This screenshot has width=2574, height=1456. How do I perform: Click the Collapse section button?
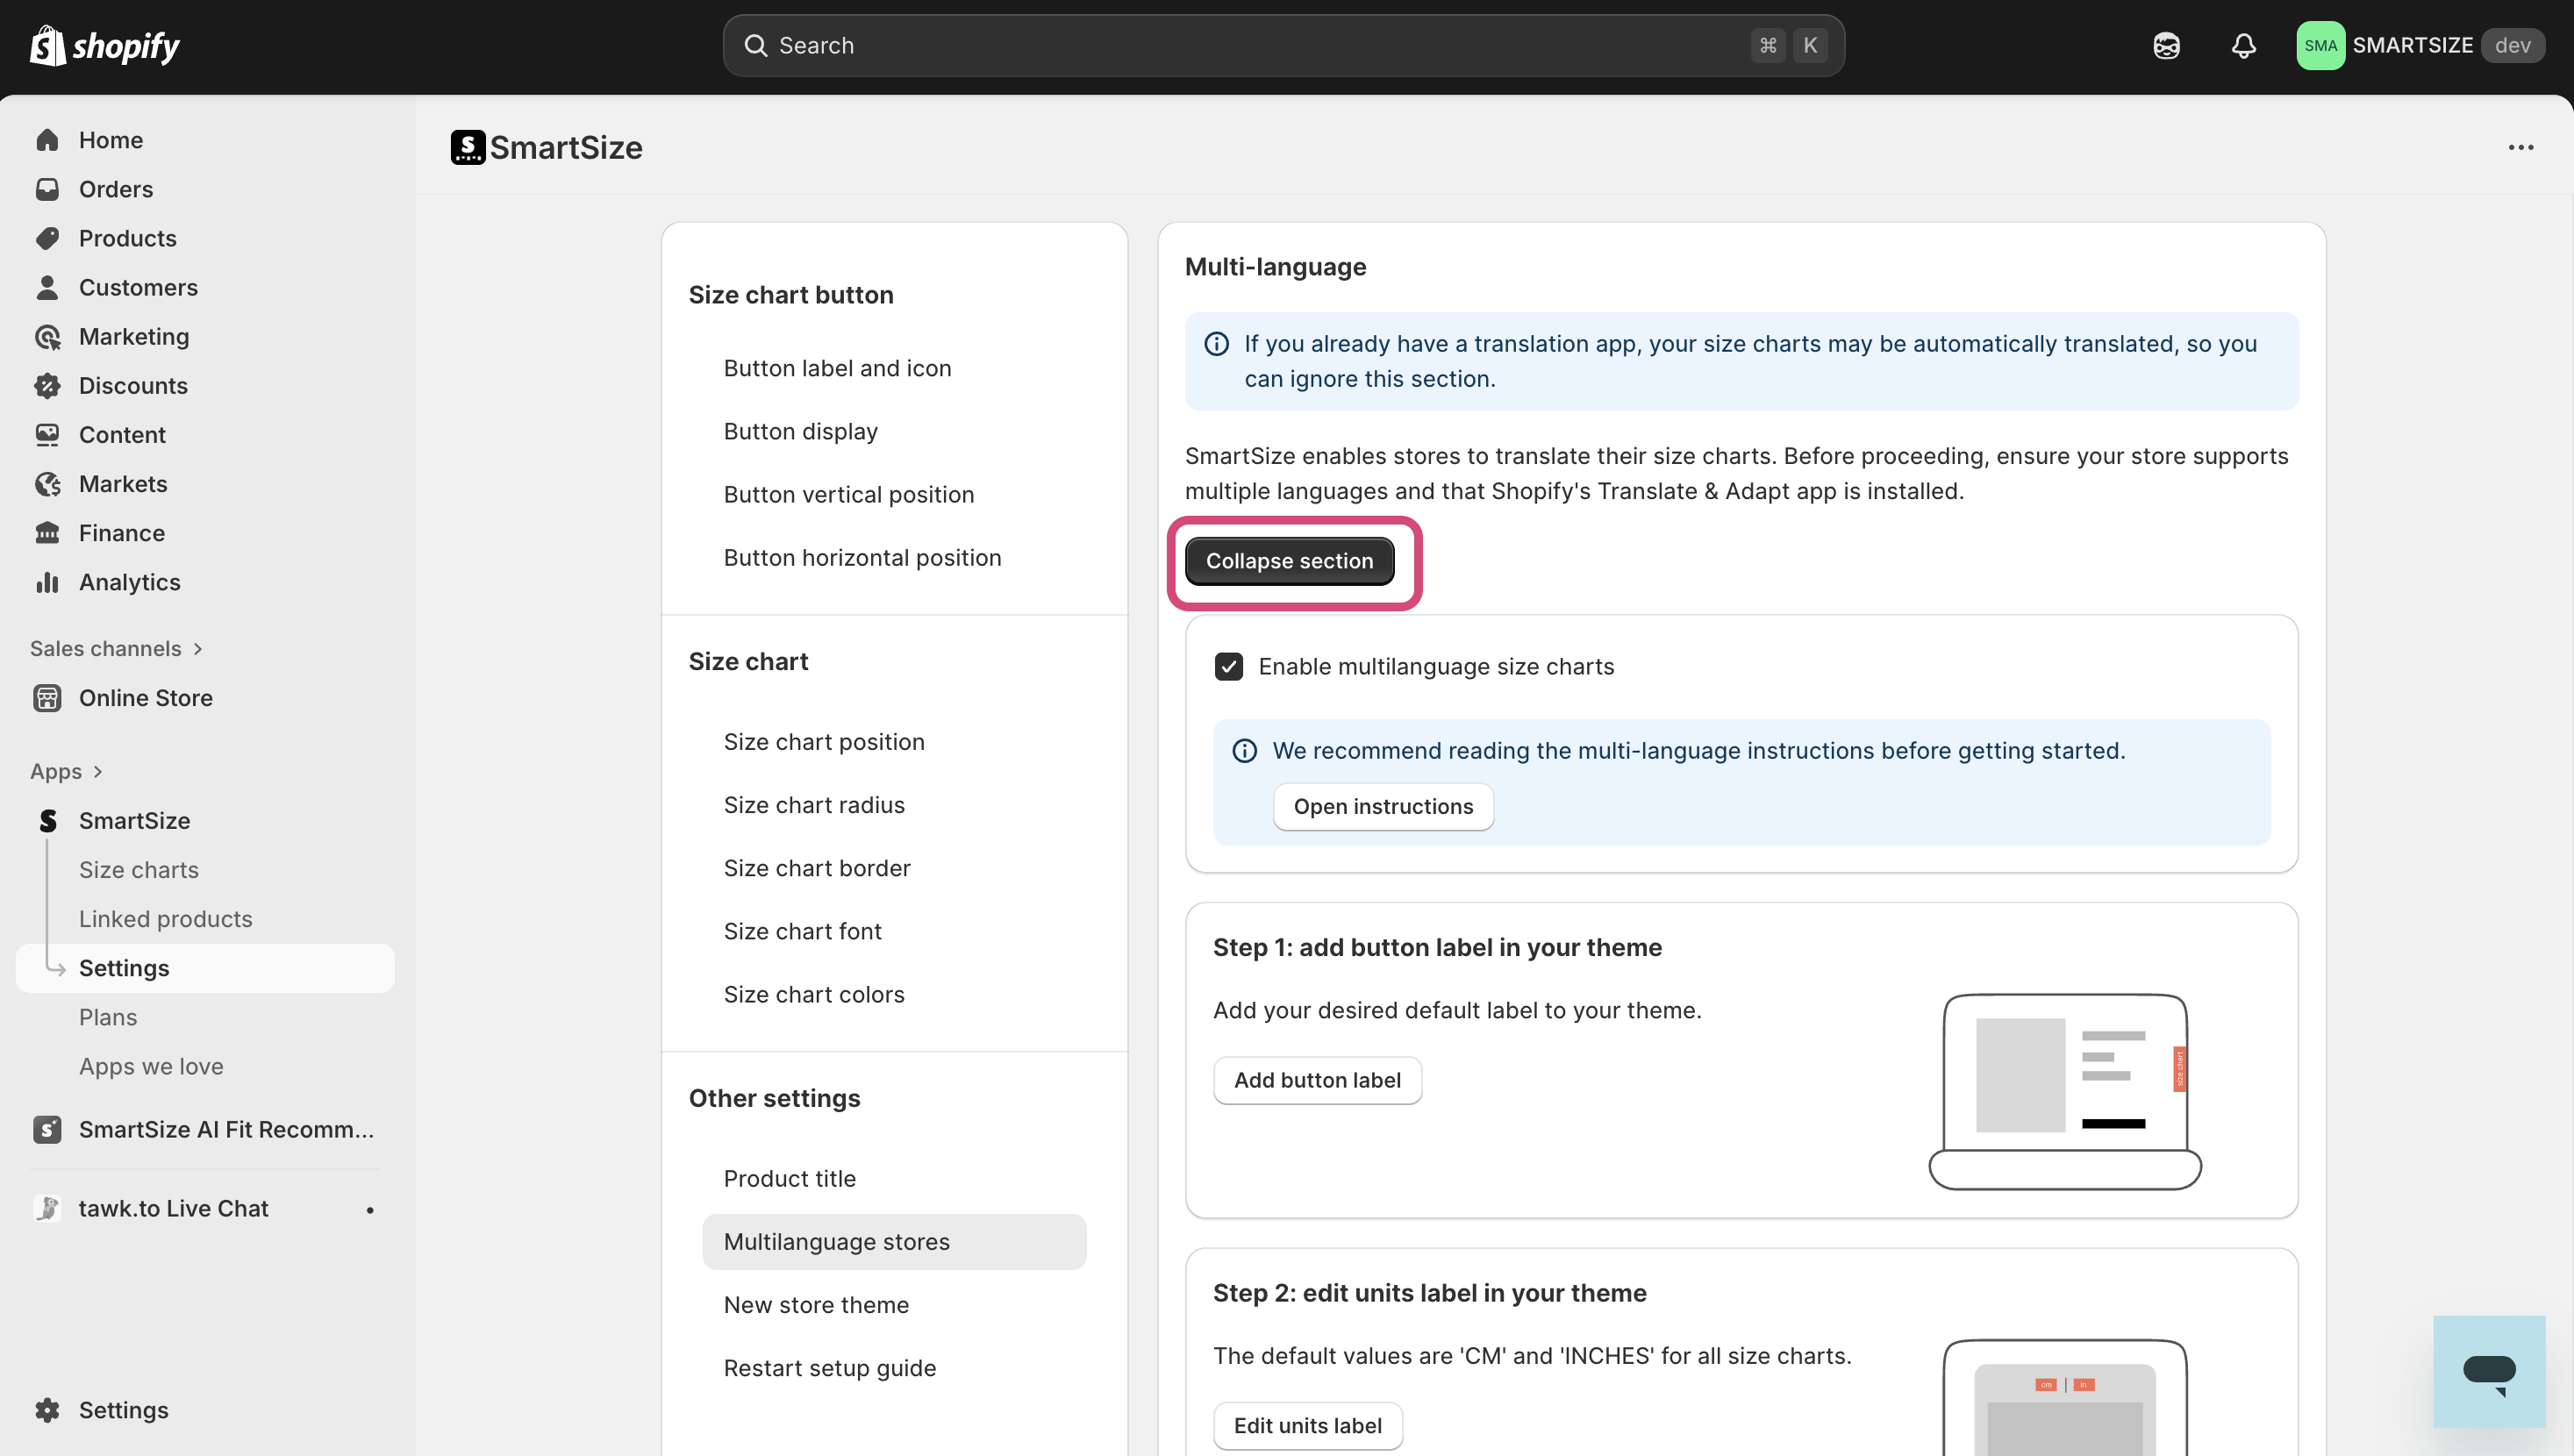tap(1288, 562)
